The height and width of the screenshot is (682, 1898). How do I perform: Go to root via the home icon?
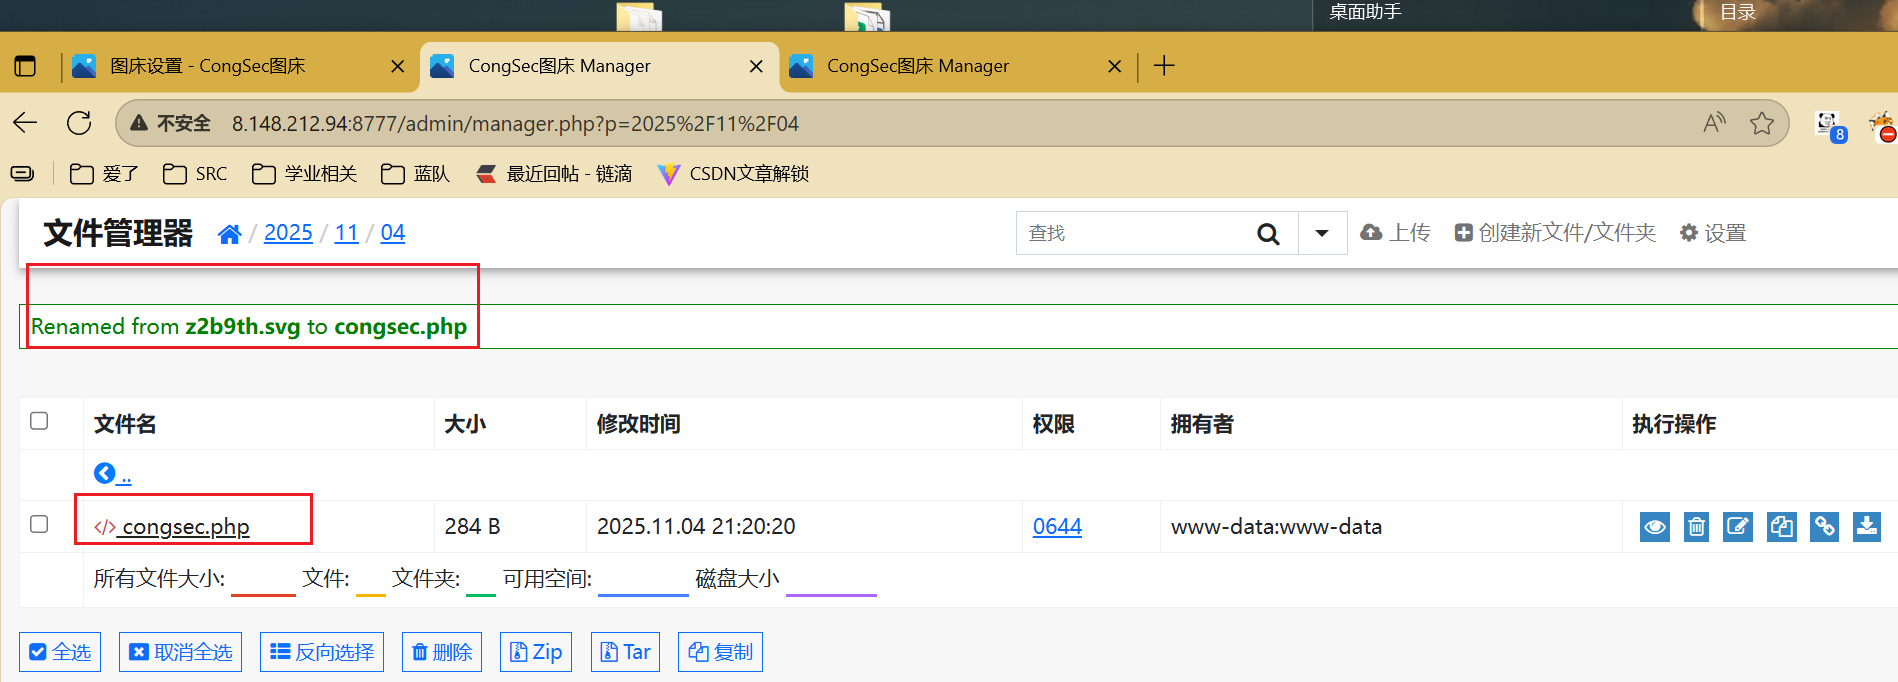click(x=229, y=234)
